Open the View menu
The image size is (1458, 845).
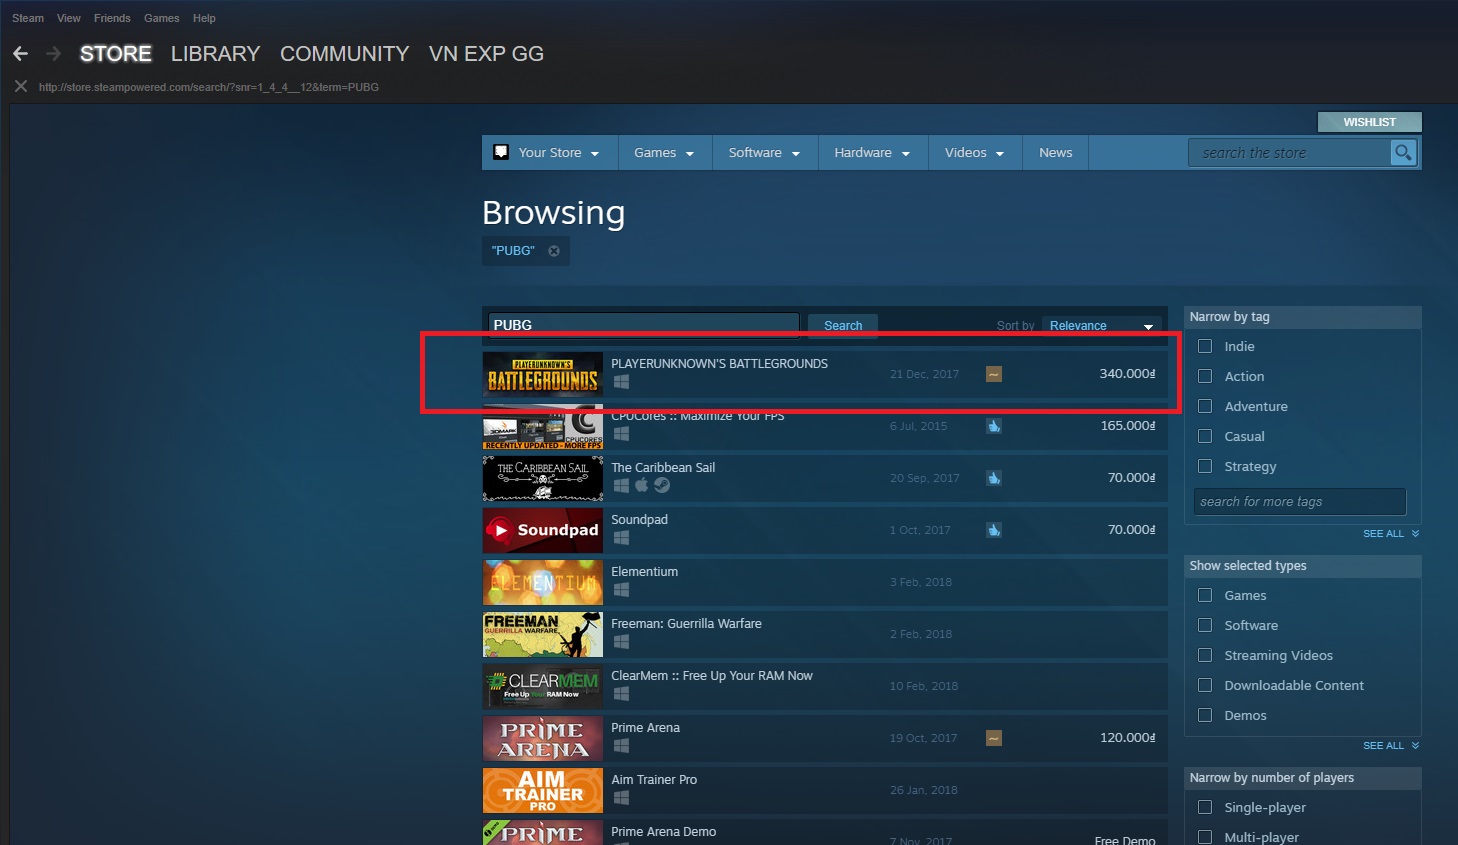(x=69, y=18)
